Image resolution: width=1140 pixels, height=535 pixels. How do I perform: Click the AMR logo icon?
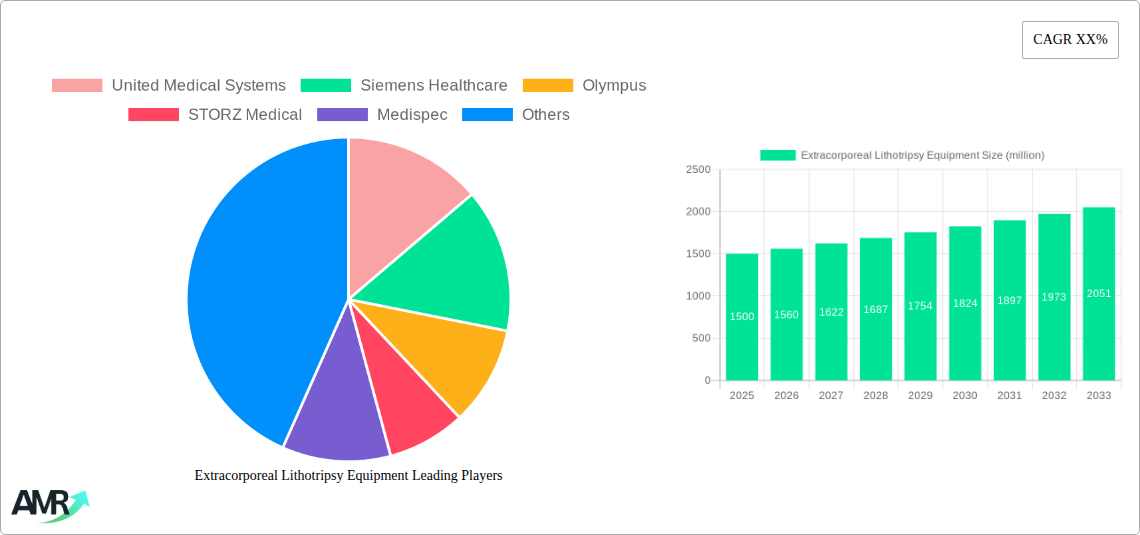[49, 505]
